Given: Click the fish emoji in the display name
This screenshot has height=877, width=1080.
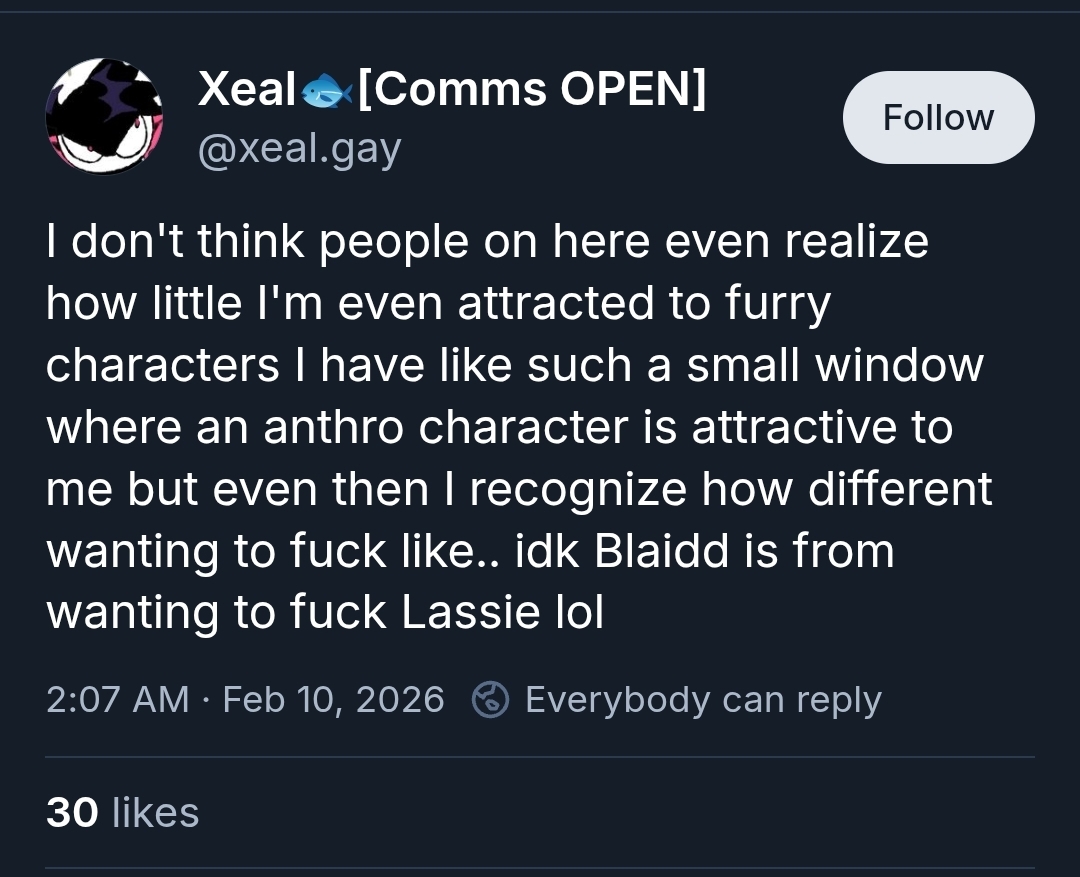Looking at the screenshot, I should coord(327,92).
